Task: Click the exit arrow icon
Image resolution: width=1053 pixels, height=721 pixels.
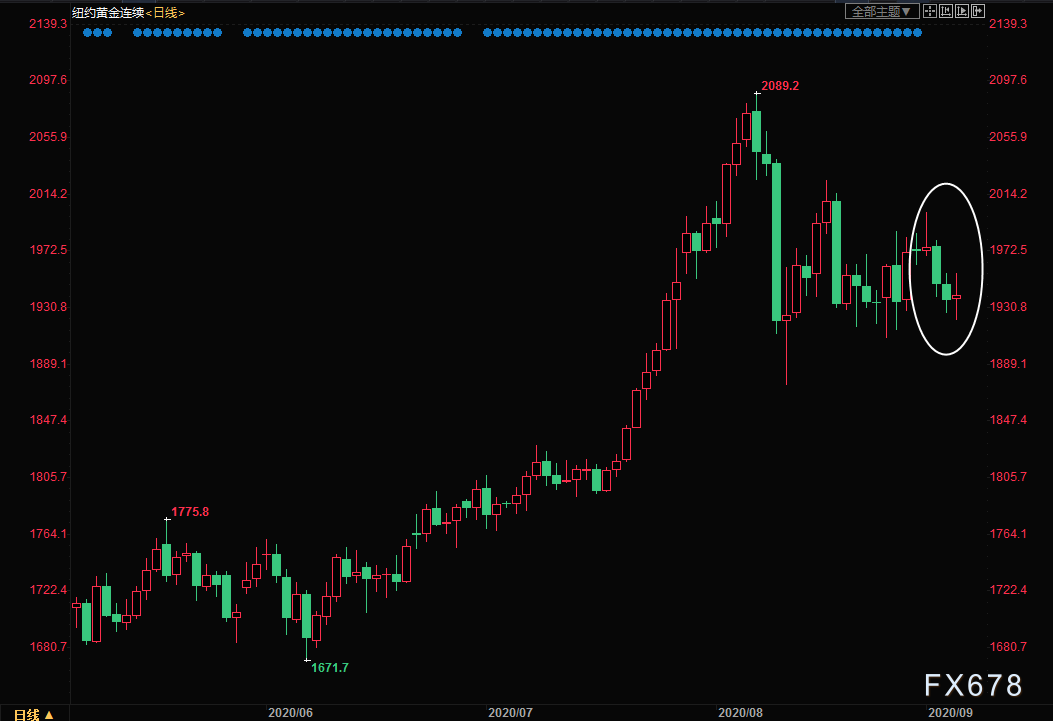Action: [978, 11]
